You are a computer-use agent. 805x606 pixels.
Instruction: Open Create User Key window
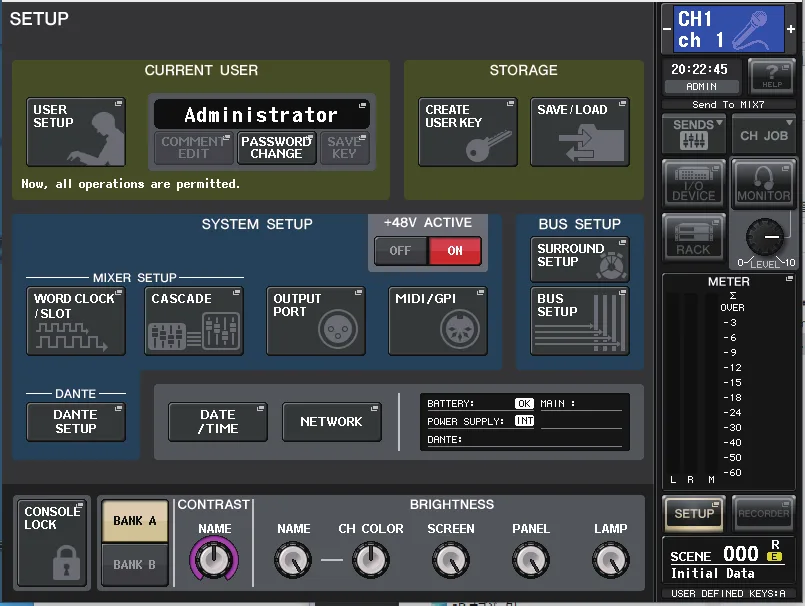[468, 132]
